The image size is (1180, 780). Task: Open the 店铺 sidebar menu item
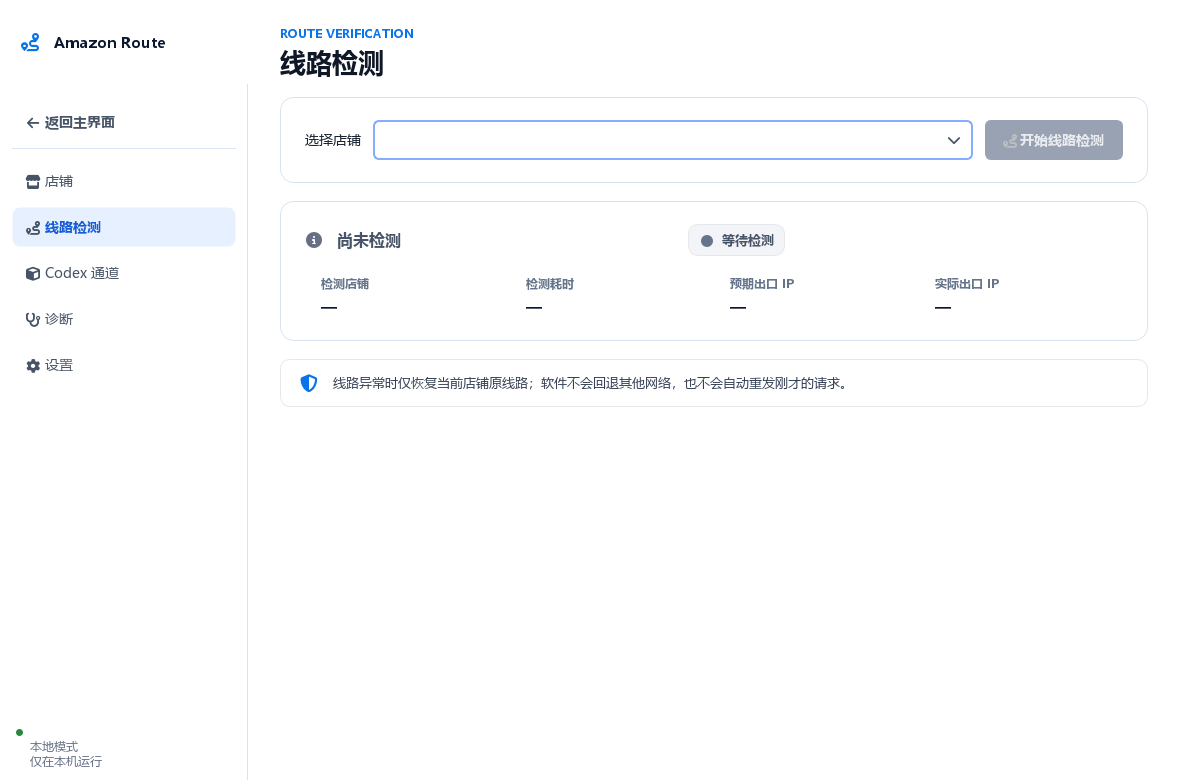(124, 181)
